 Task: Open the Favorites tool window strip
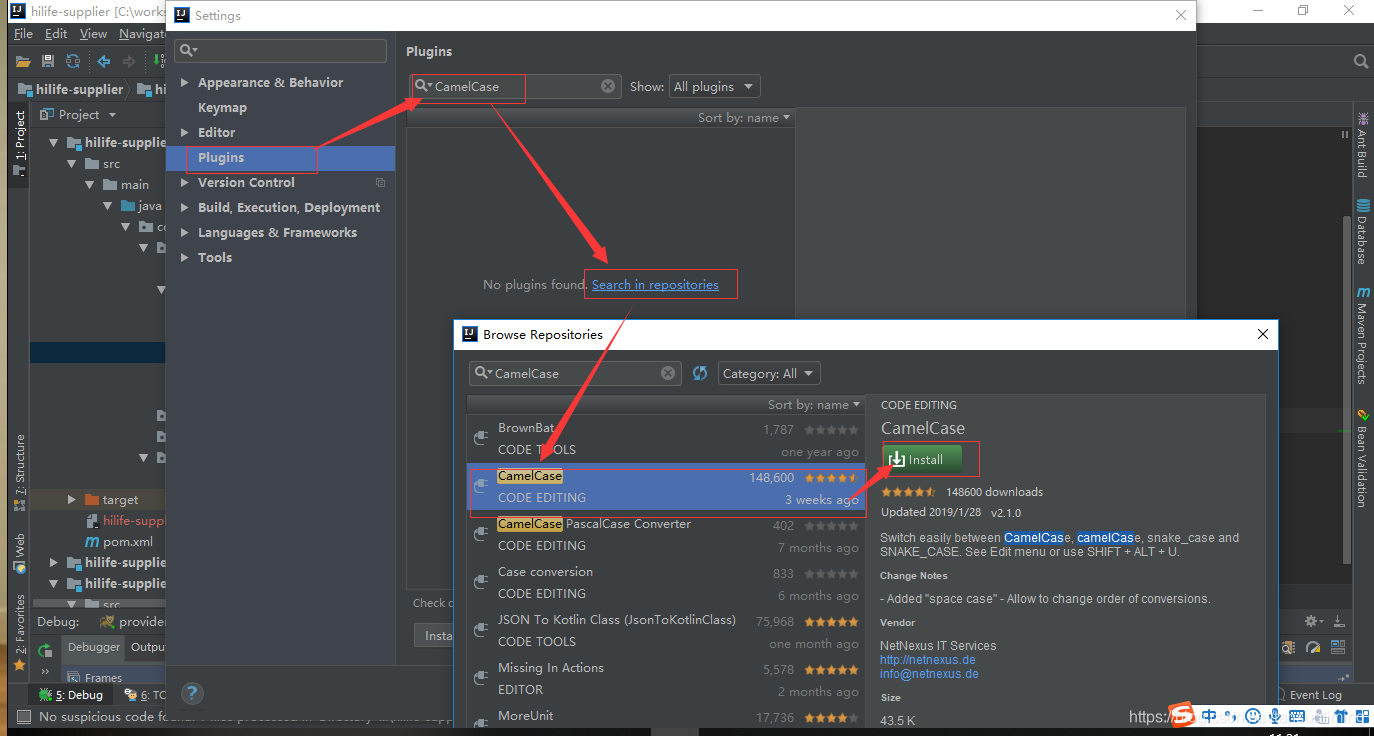pos(19,632)
